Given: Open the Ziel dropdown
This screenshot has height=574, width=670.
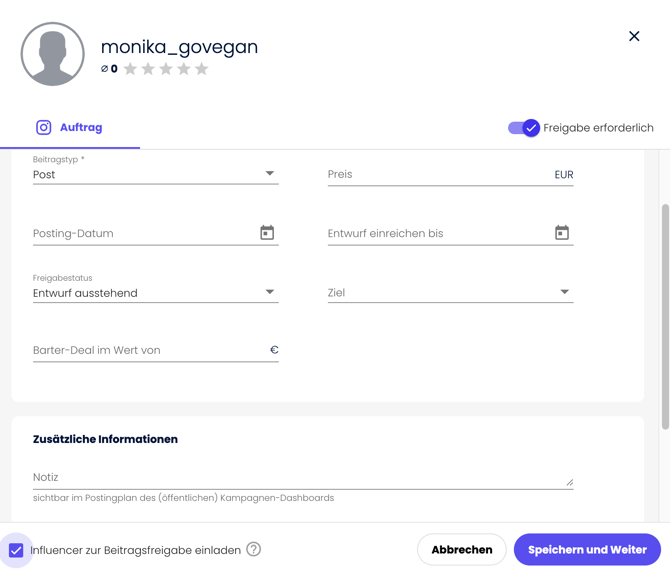Looking at the screenshot, I should tap(450, 293).
